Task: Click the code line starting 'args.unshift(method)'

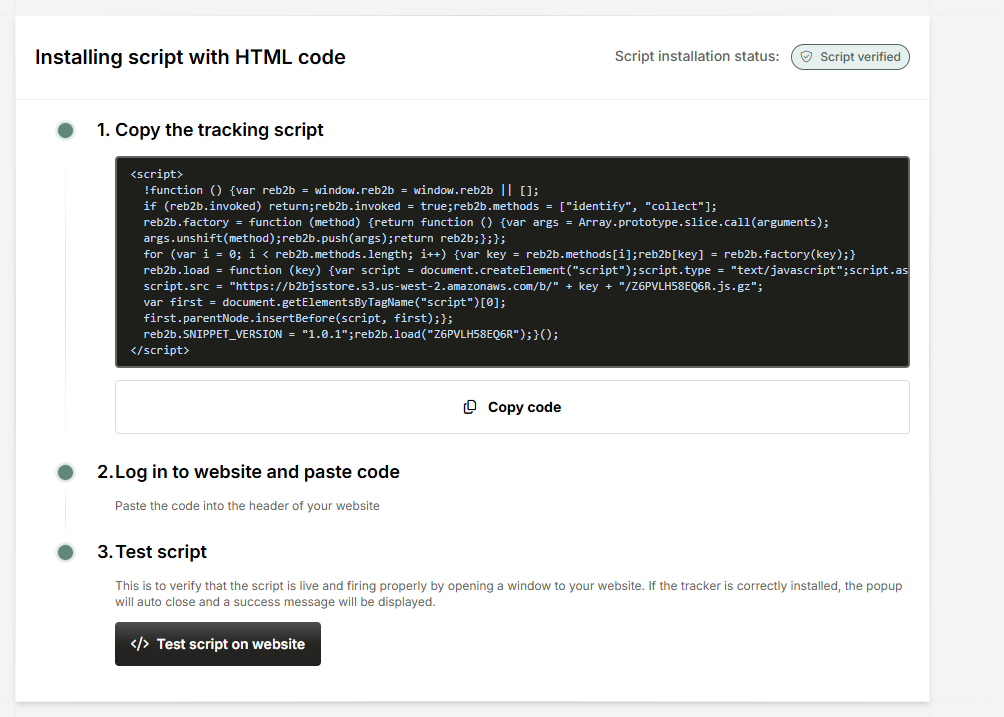Action: click(325, 238)
